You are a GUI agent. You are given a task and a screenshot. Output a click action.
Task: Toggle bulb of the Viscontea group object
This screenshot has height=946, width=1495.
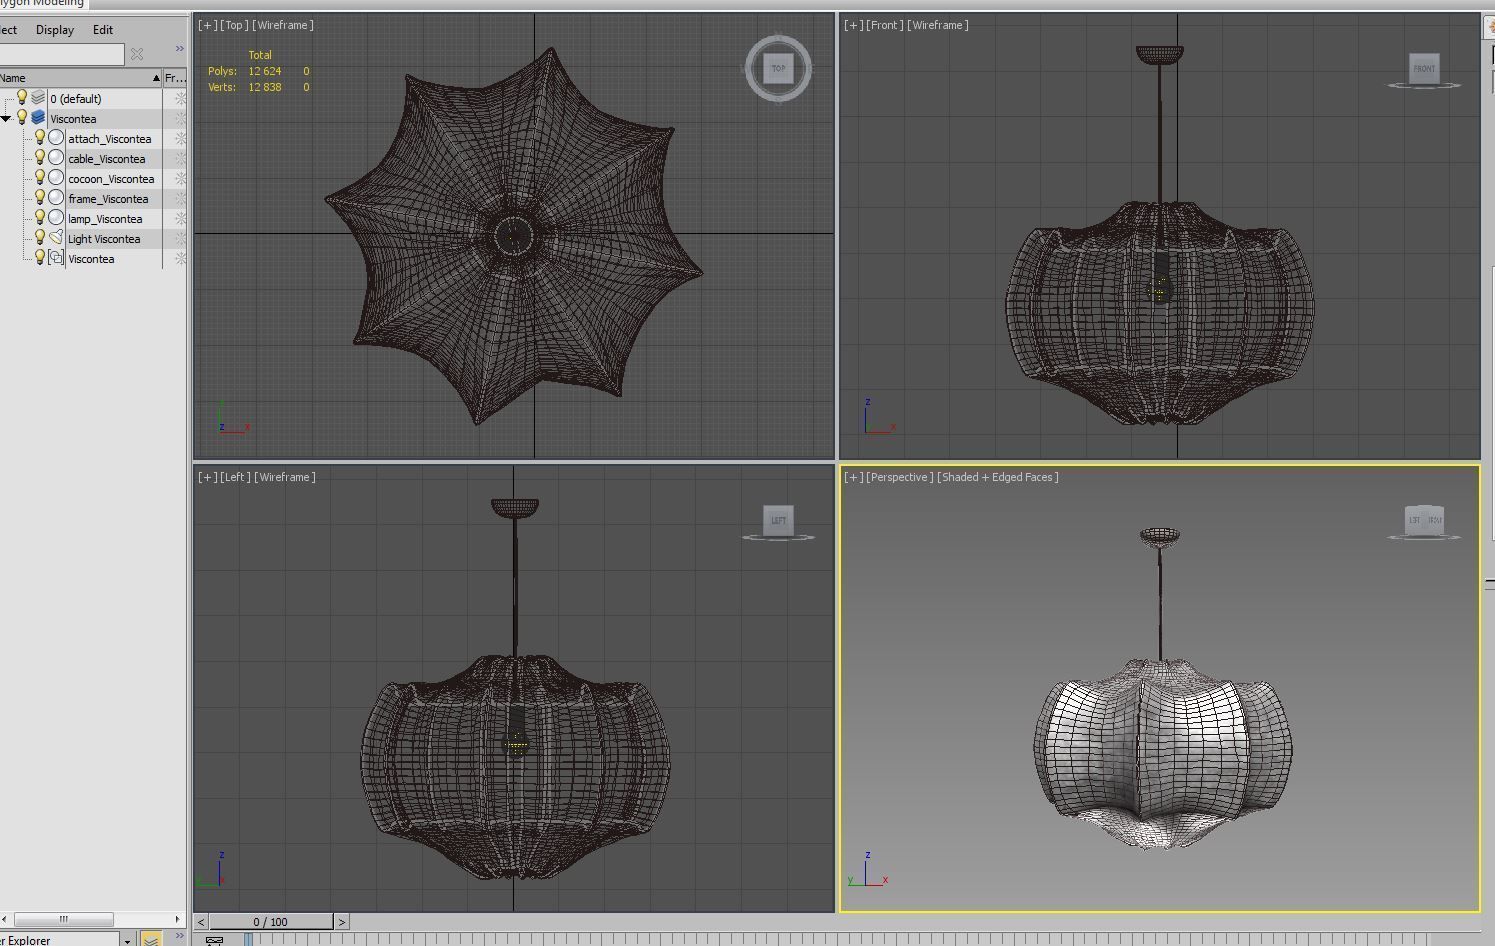coord(40,258)
